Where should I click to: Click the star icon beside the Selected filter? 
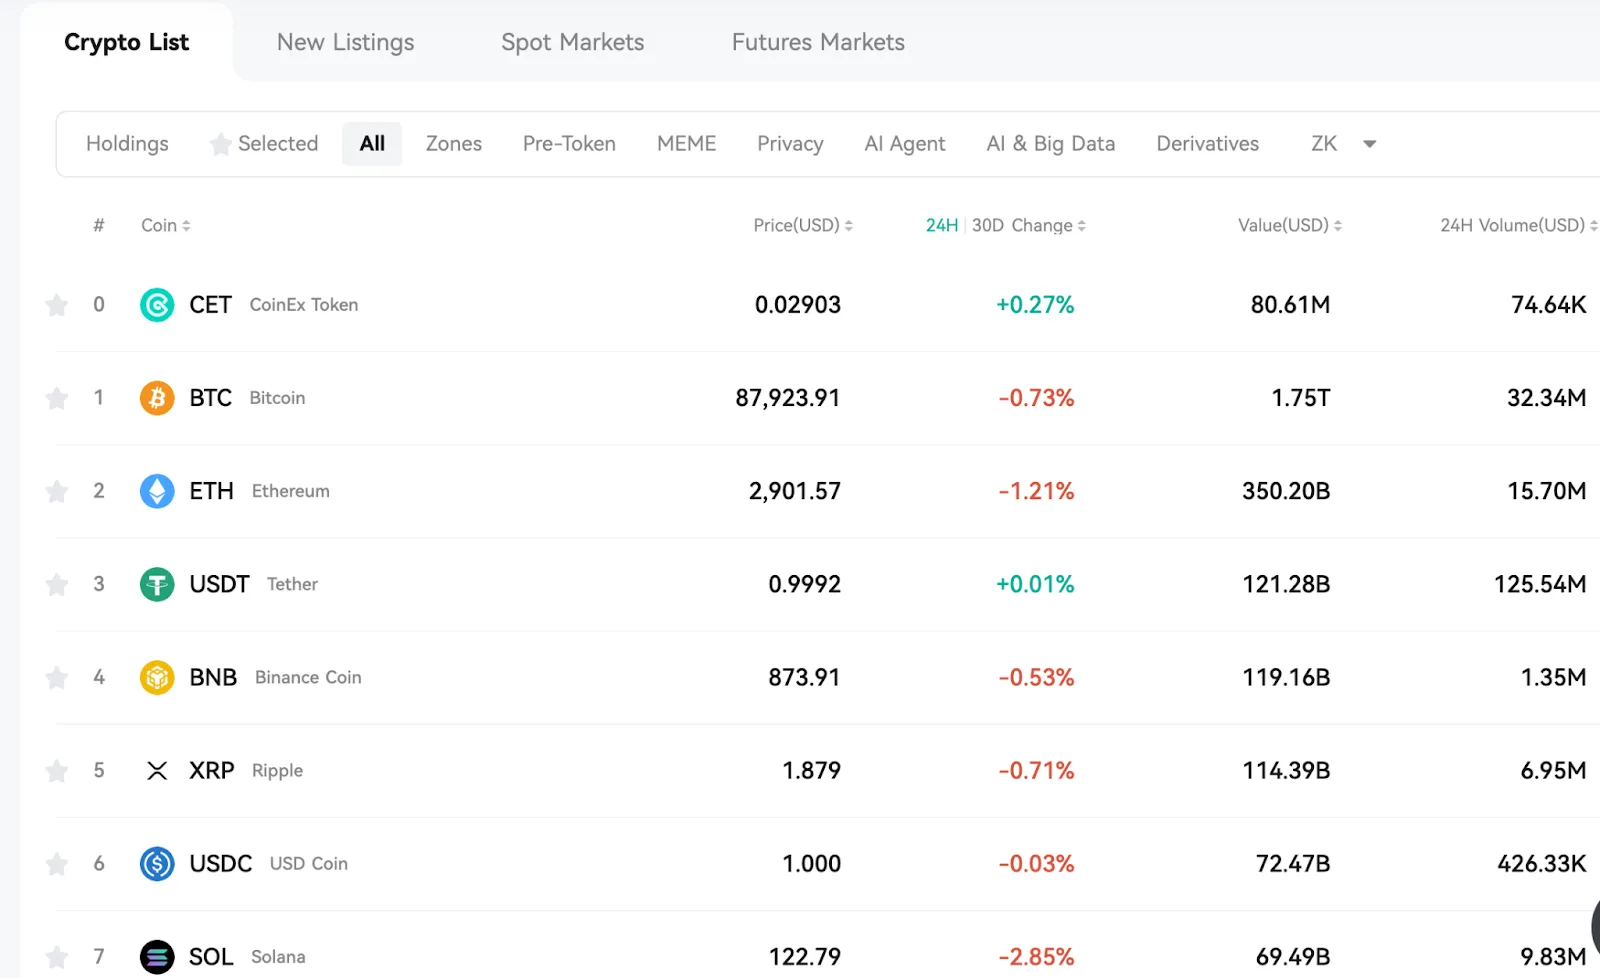(220, 144)
